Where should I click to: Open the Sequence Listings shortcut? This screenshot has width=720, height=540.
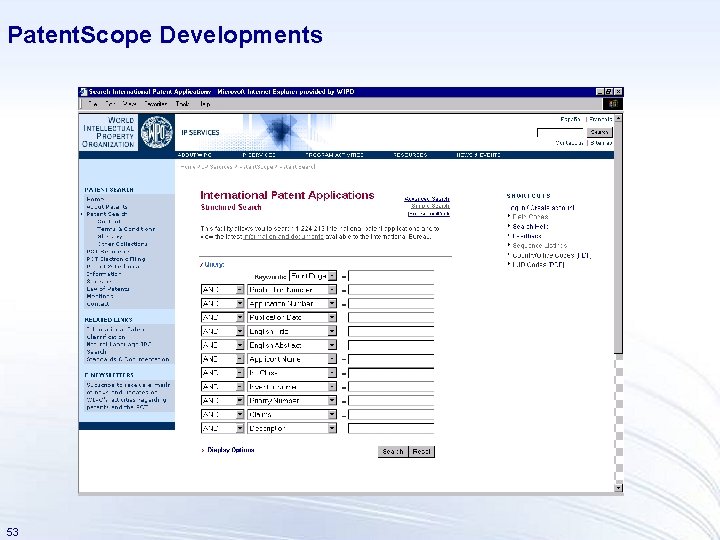[539, 246]
